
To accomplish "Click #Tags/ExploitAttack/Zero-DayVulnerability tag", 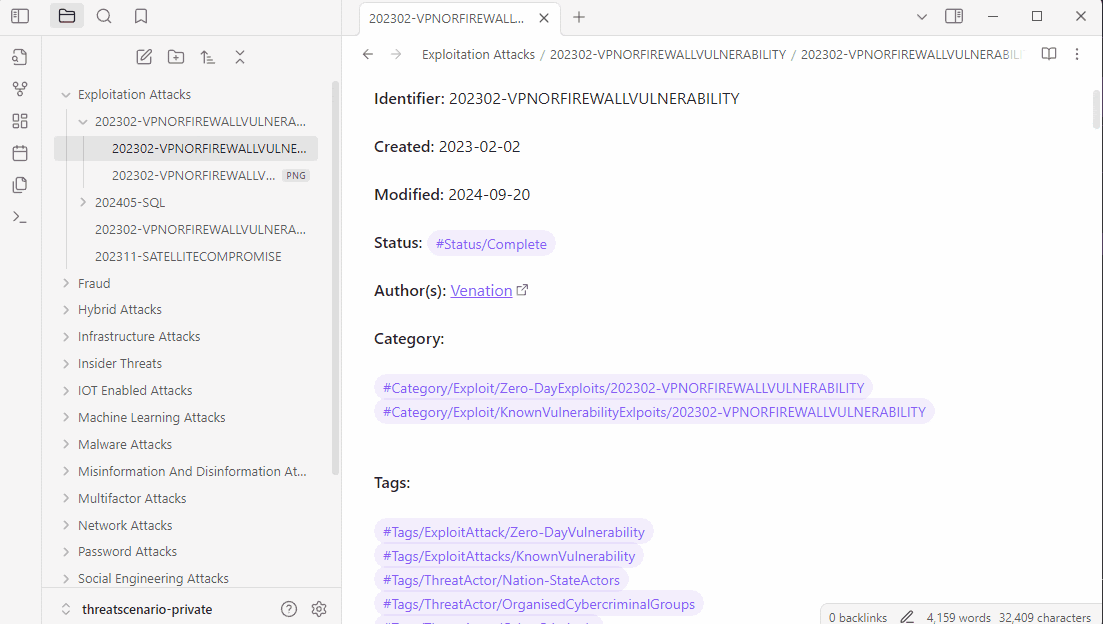I will click(x=514, y=532).
